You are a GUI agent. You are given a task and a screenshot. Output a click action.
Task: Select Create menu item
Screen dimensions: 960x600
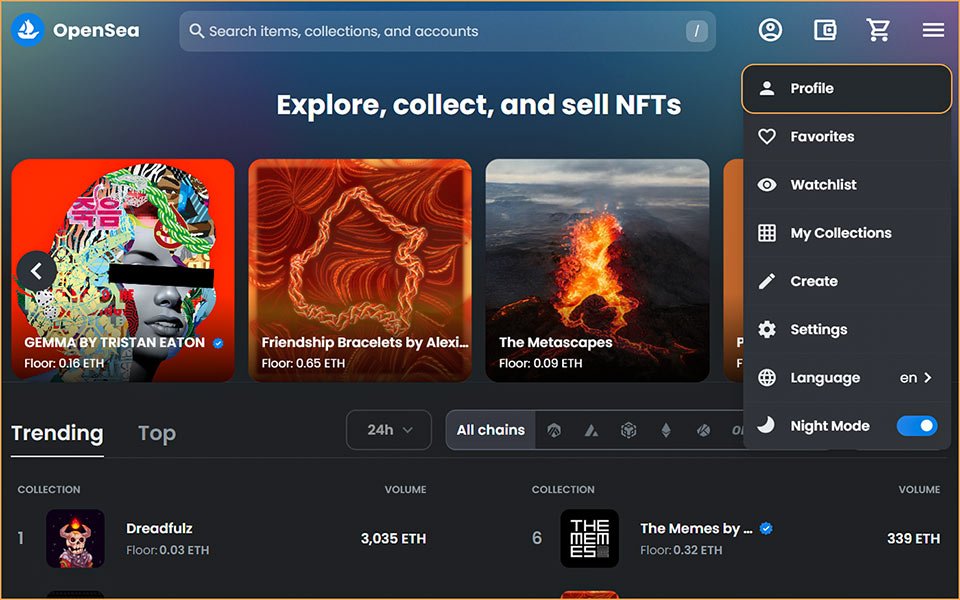[x=847, y=281]
